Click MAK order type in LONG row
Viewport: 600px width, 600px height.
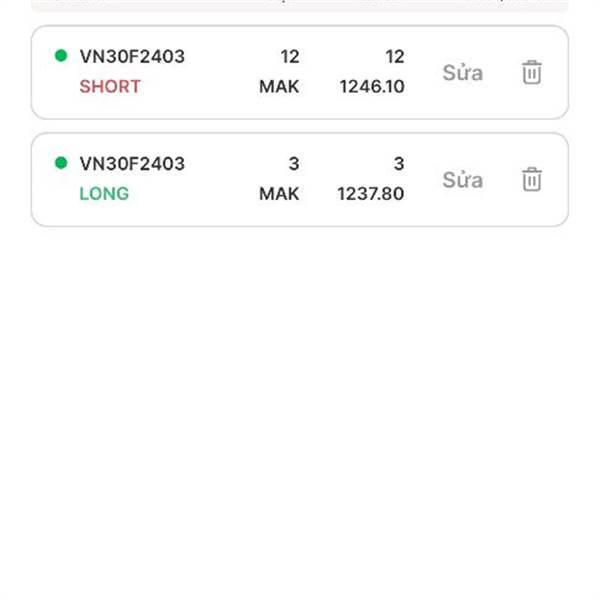coord(279,194)
